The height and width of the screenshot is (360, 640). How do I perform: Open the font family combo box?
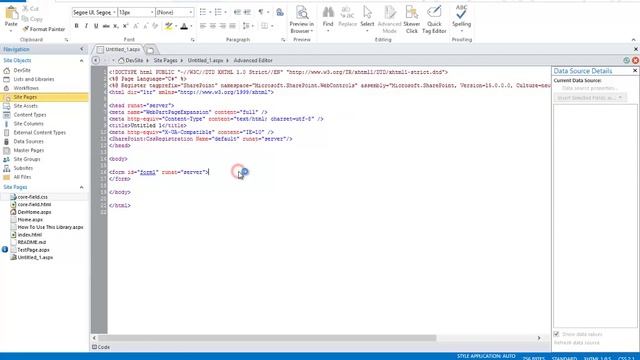(94, 12)
